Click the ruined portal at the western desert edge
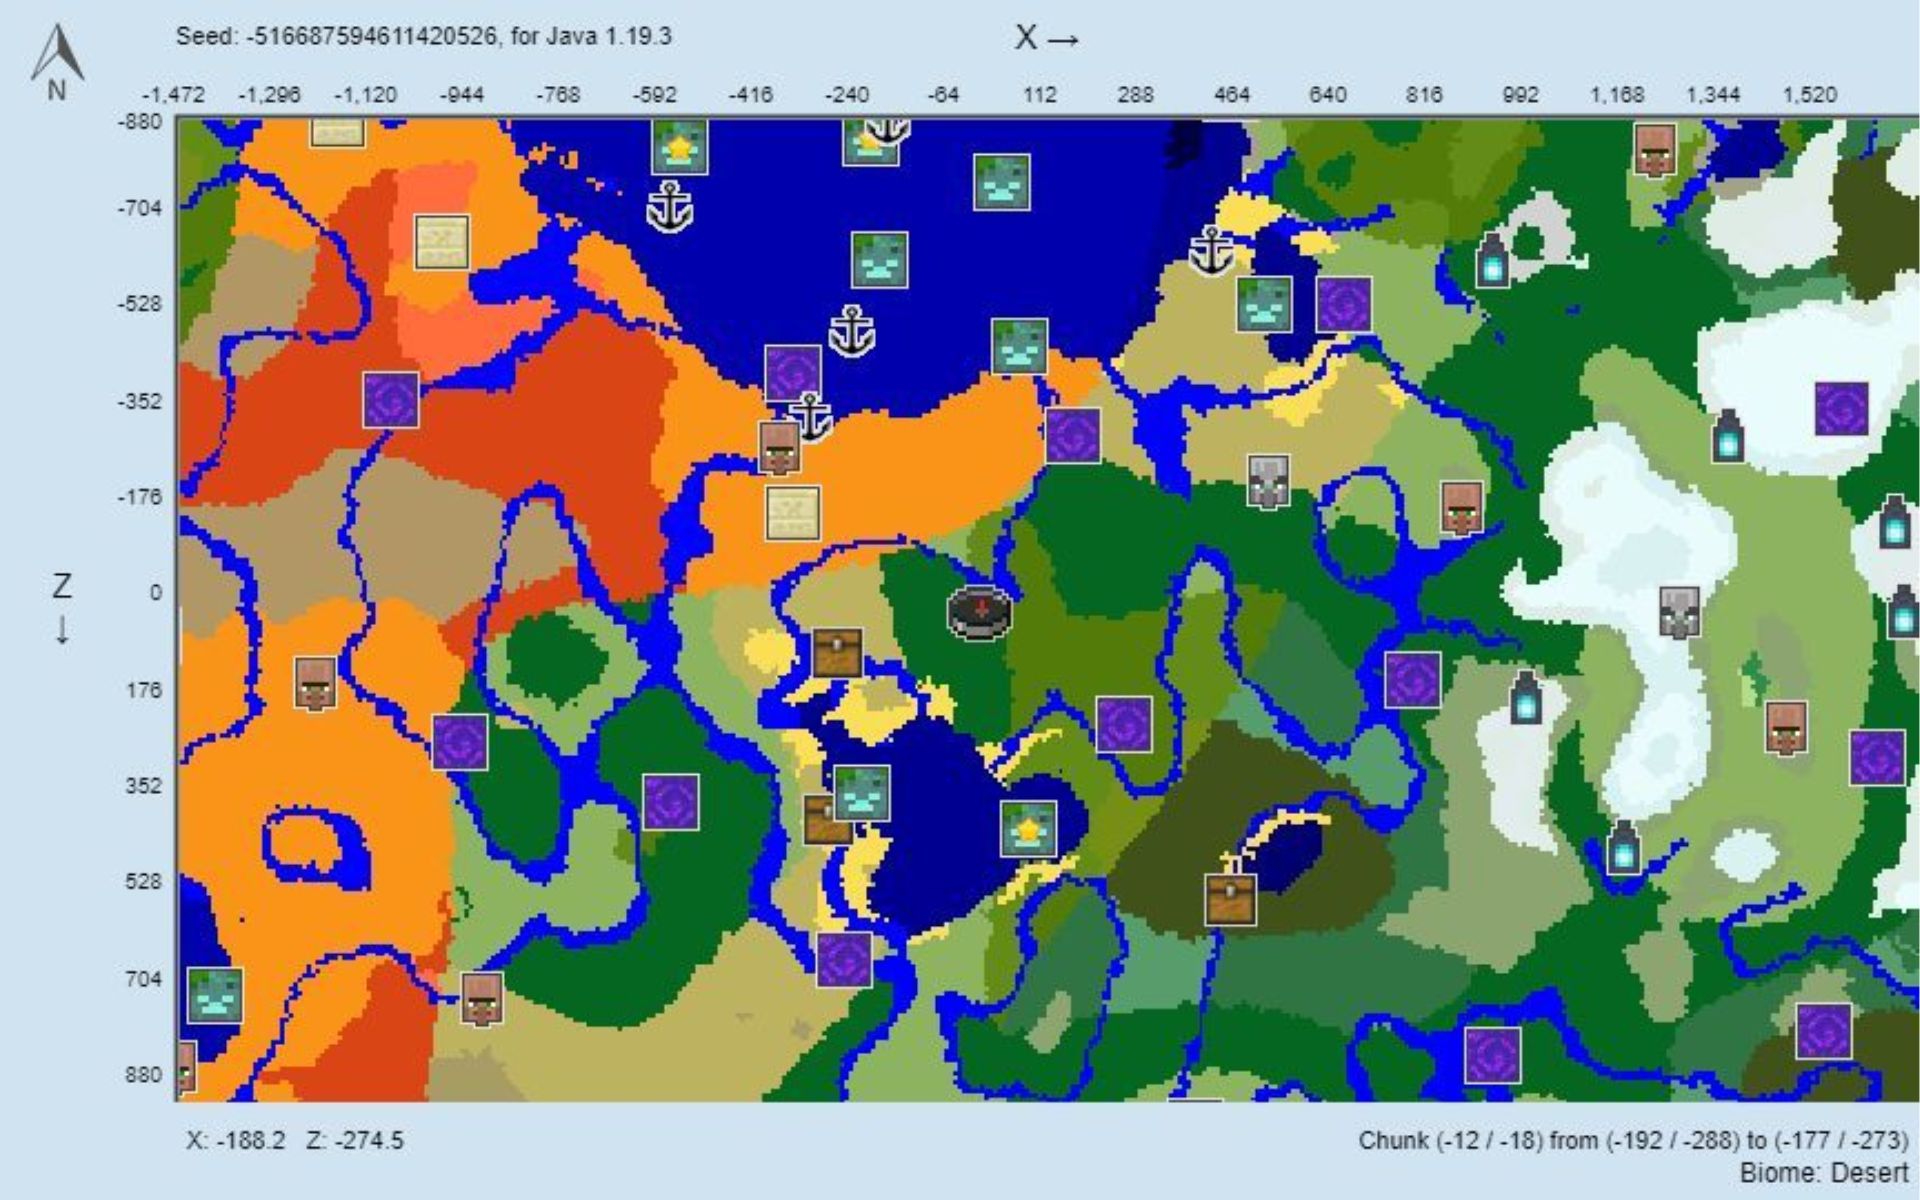The height and width of the screenshot is (1200, 1920). coord(460,742)
